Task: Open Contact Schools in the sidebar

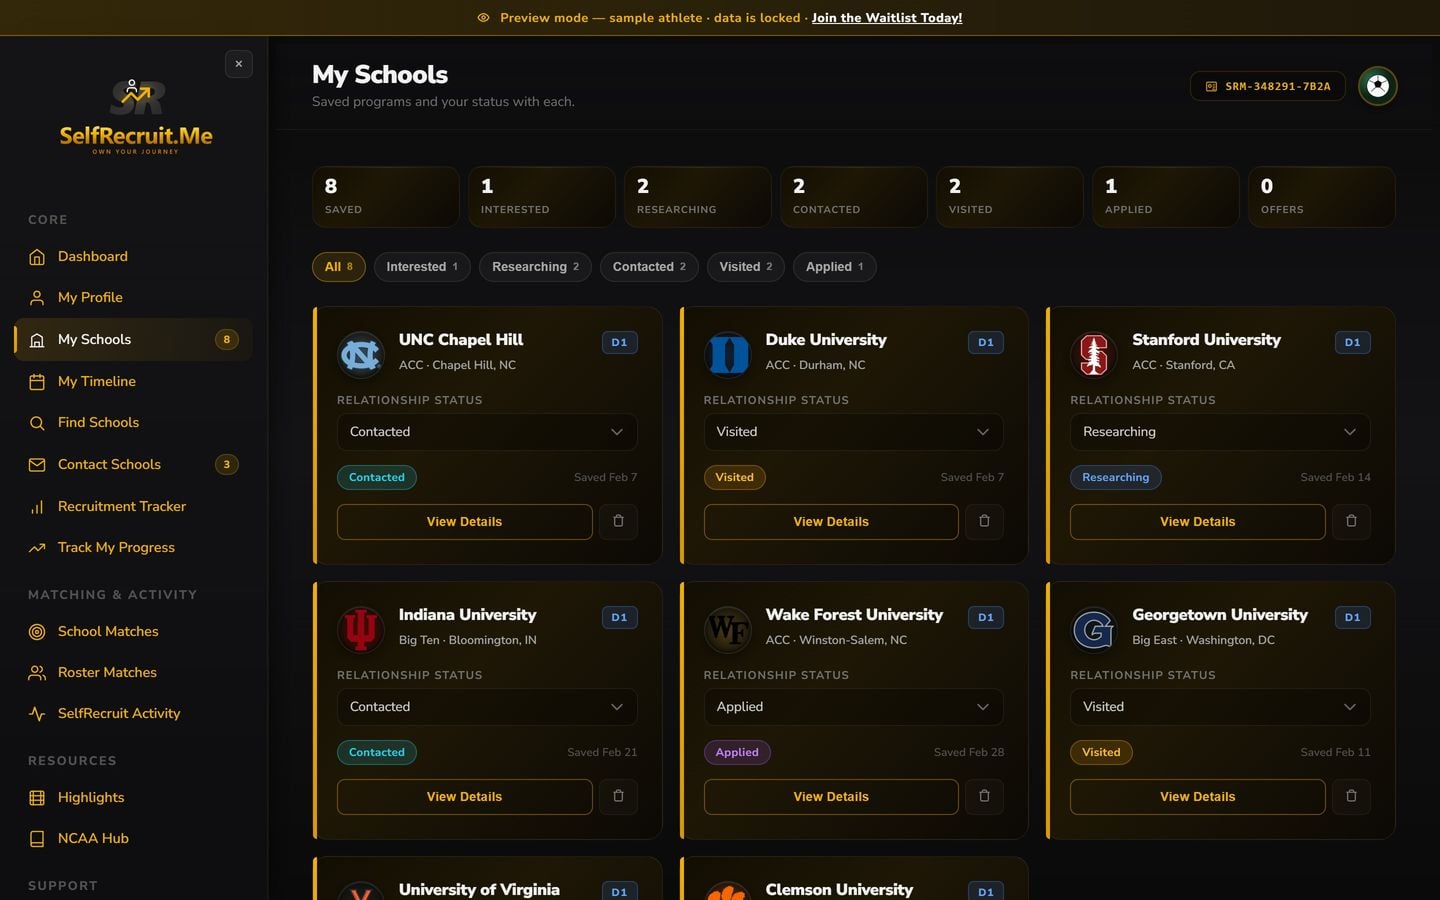Action: point(133,464)
